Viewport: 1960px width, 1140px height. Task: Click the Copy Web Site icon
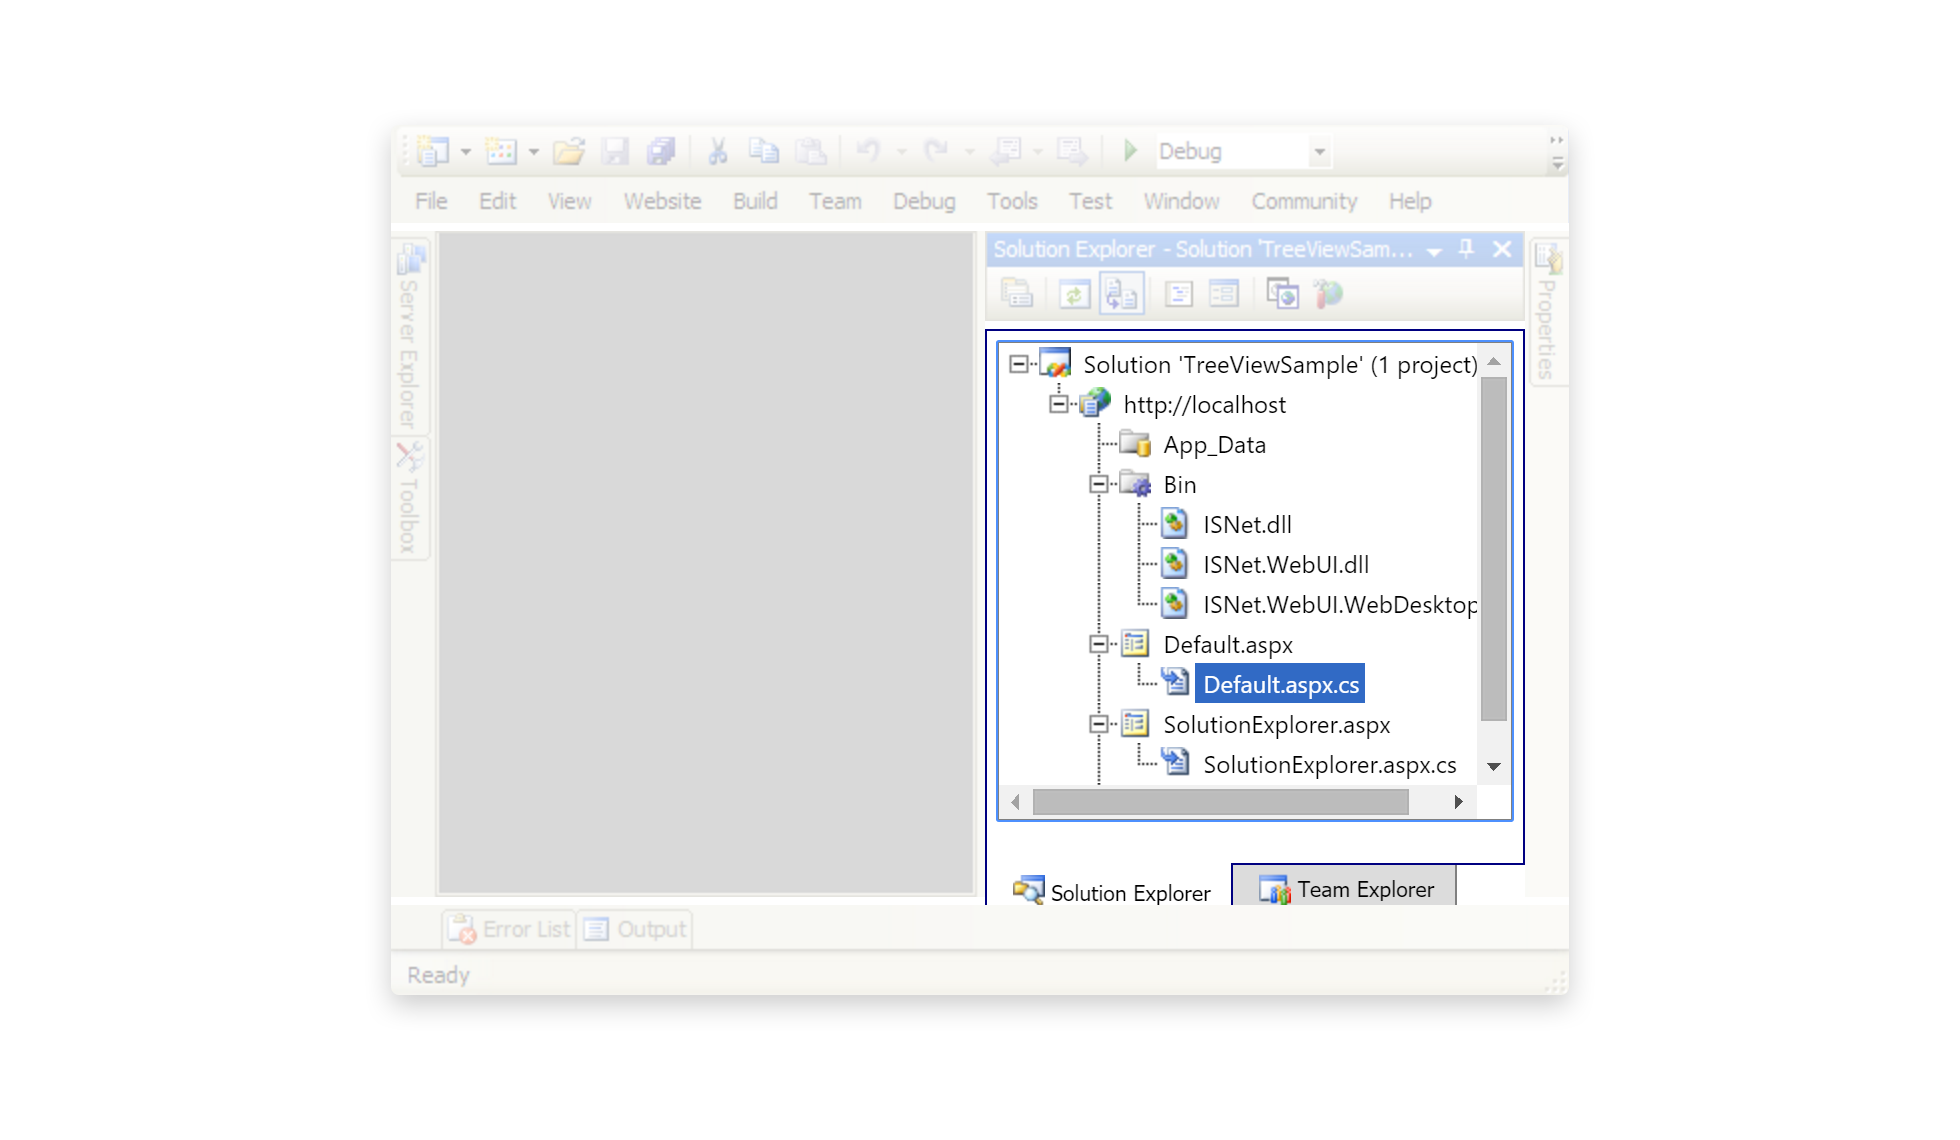[x=1282, y=294]
